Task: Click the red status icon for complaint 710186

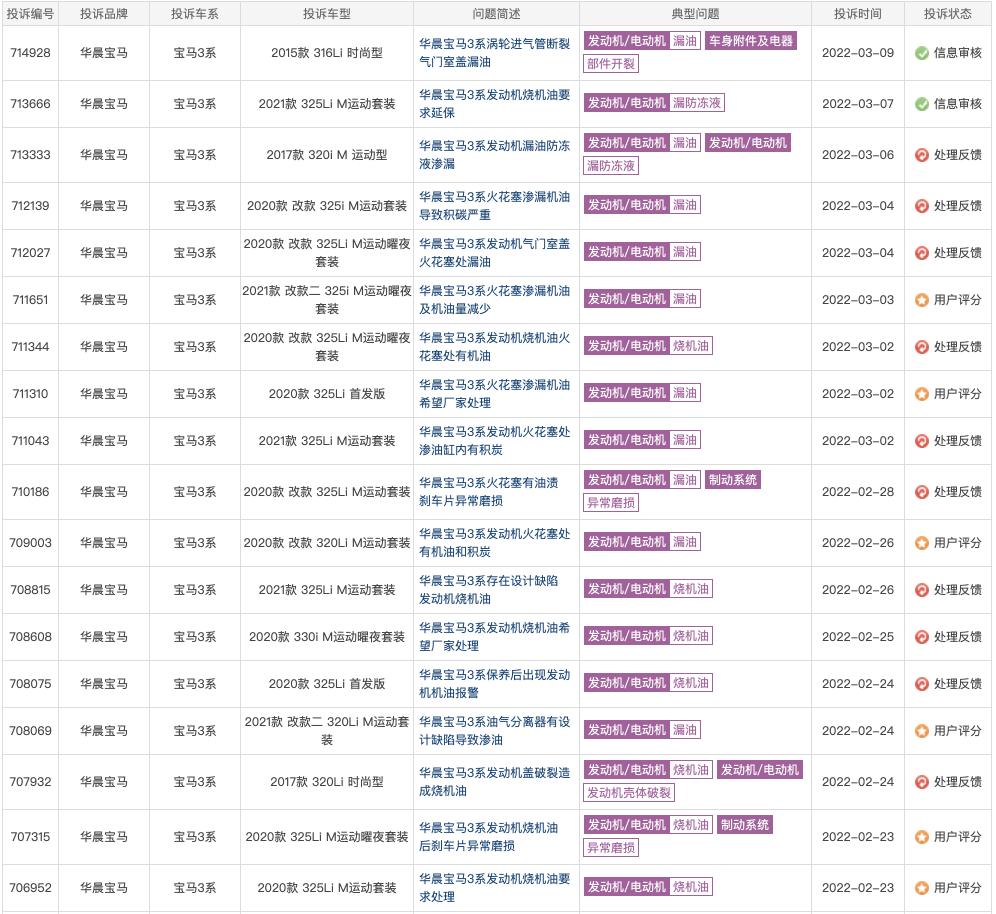Action: click(922, 492)
